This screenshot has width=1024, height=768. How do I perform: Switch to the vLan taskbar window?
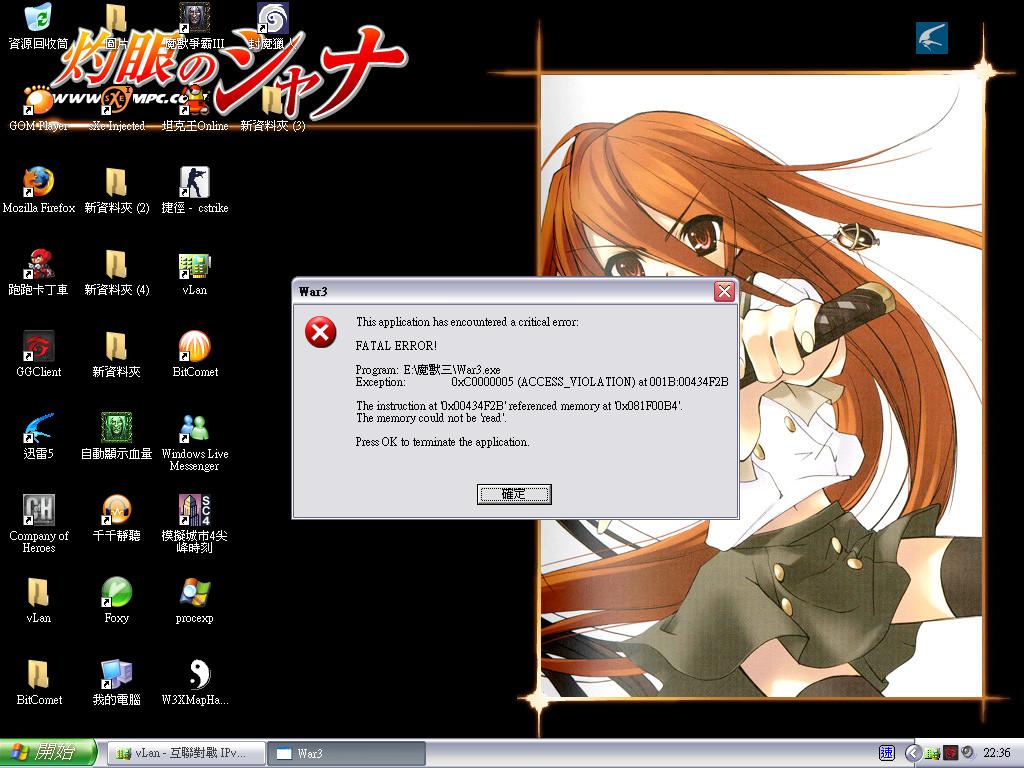coord(186,753)
